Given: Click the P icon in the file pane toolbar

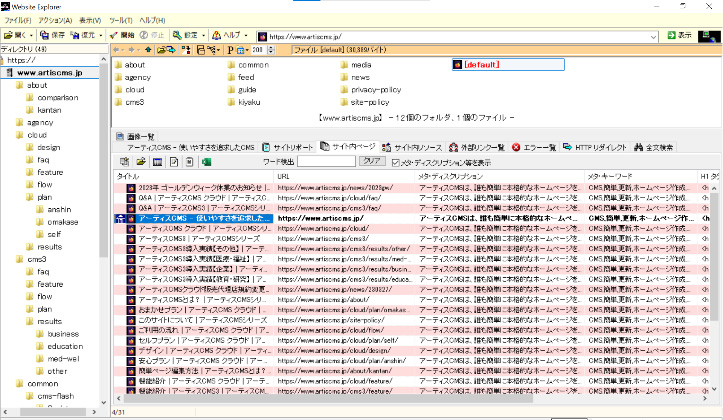Looking at the screenshot, I should 230,50.
